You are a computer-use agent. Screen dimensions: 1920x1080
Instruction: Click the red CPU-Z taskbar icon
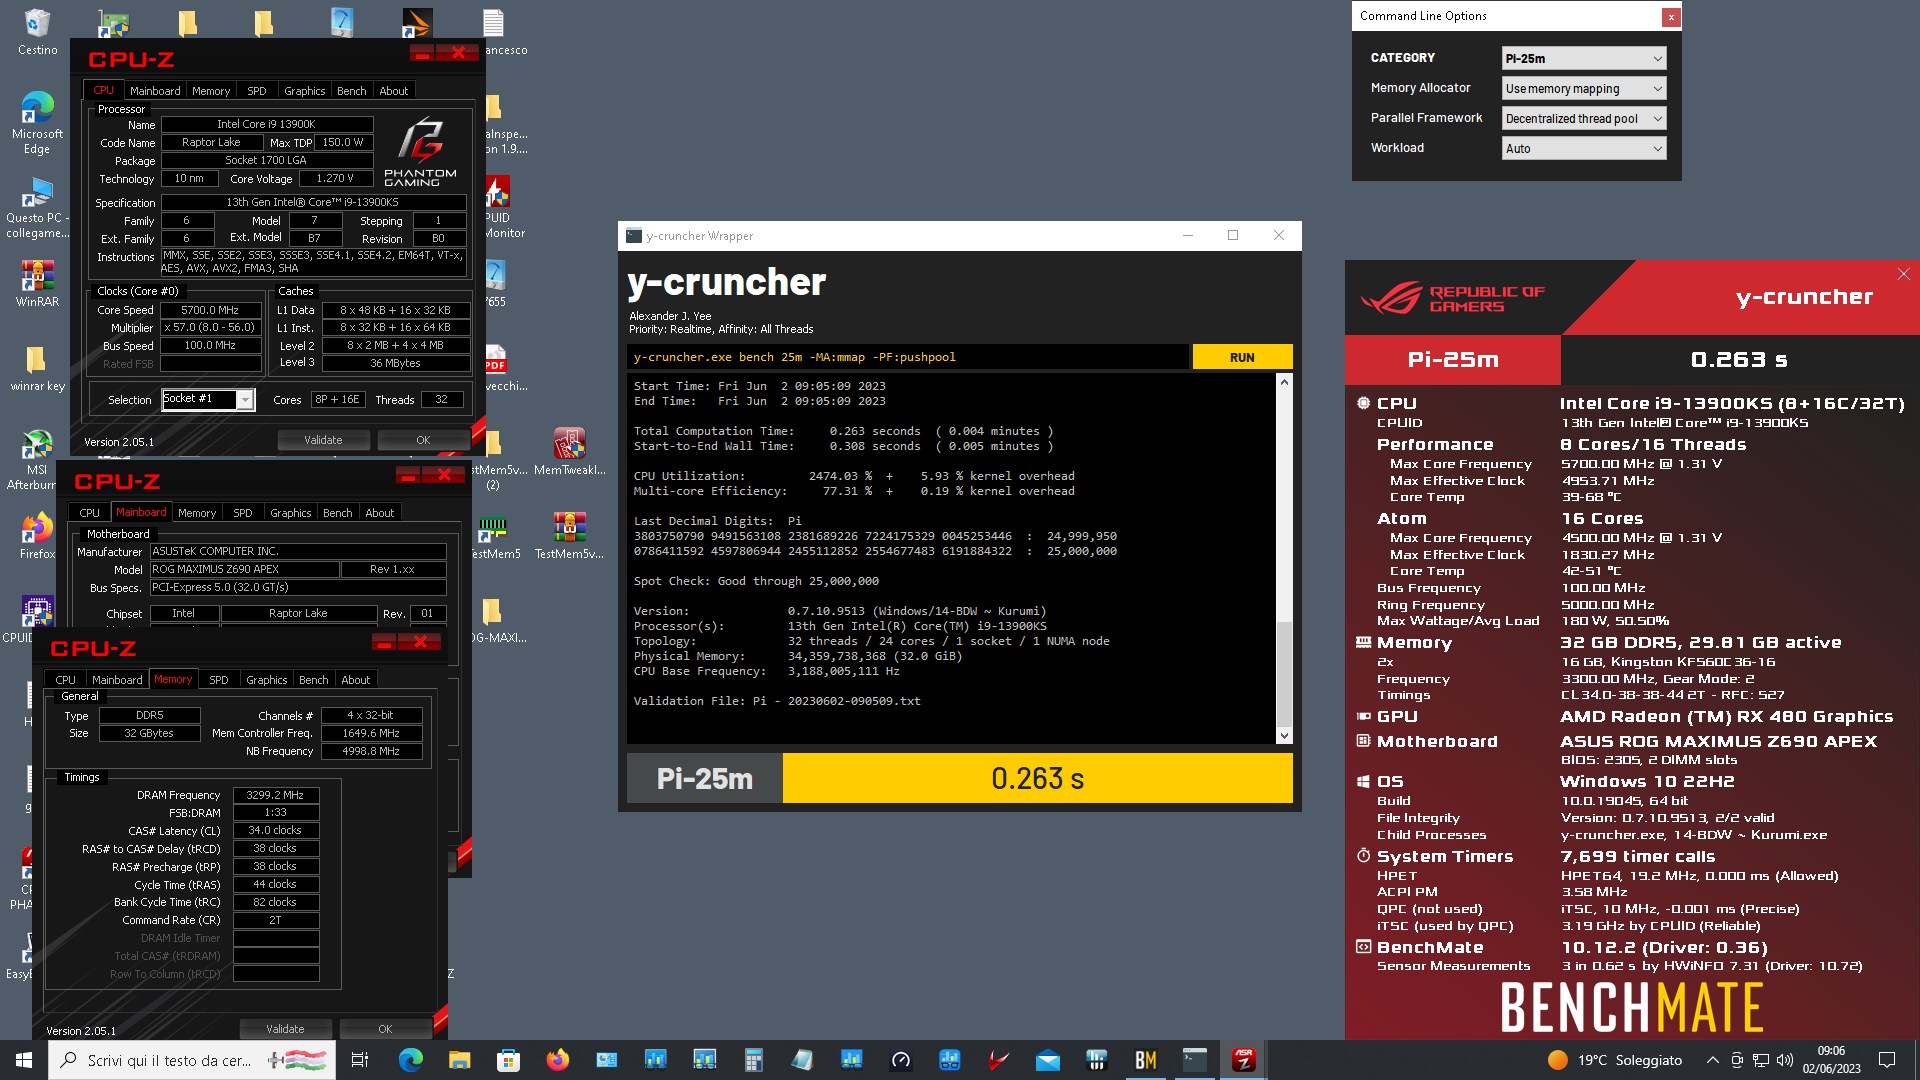tap(1243, 1060)
